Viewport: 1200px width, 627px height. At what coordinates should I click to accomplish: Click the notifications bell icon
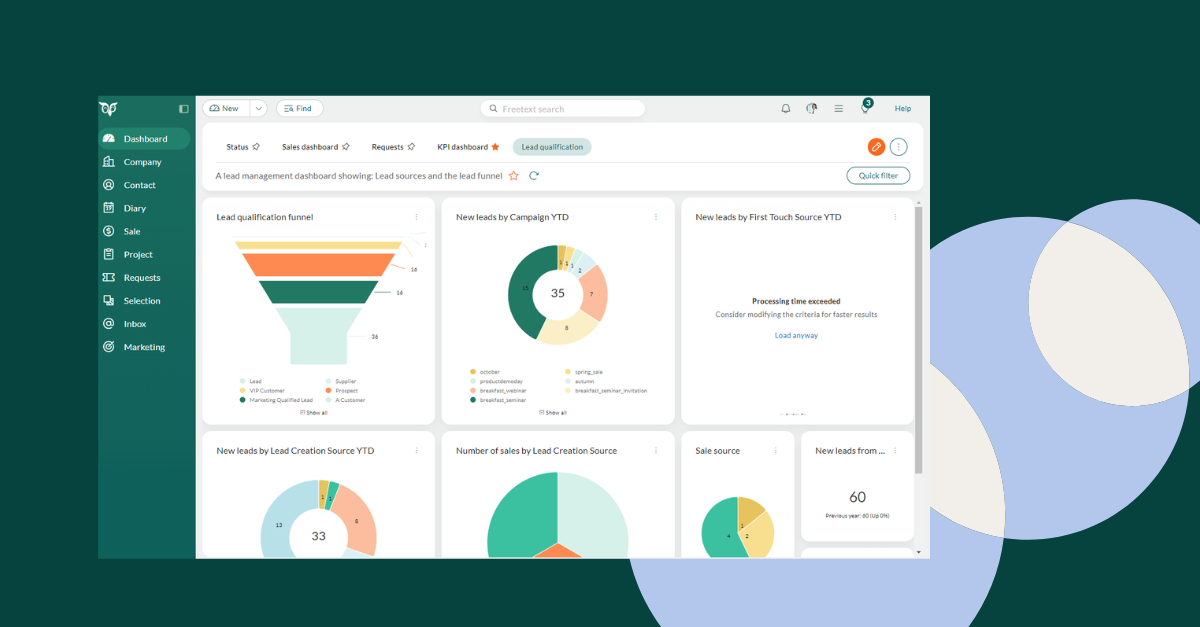[785, 109]
